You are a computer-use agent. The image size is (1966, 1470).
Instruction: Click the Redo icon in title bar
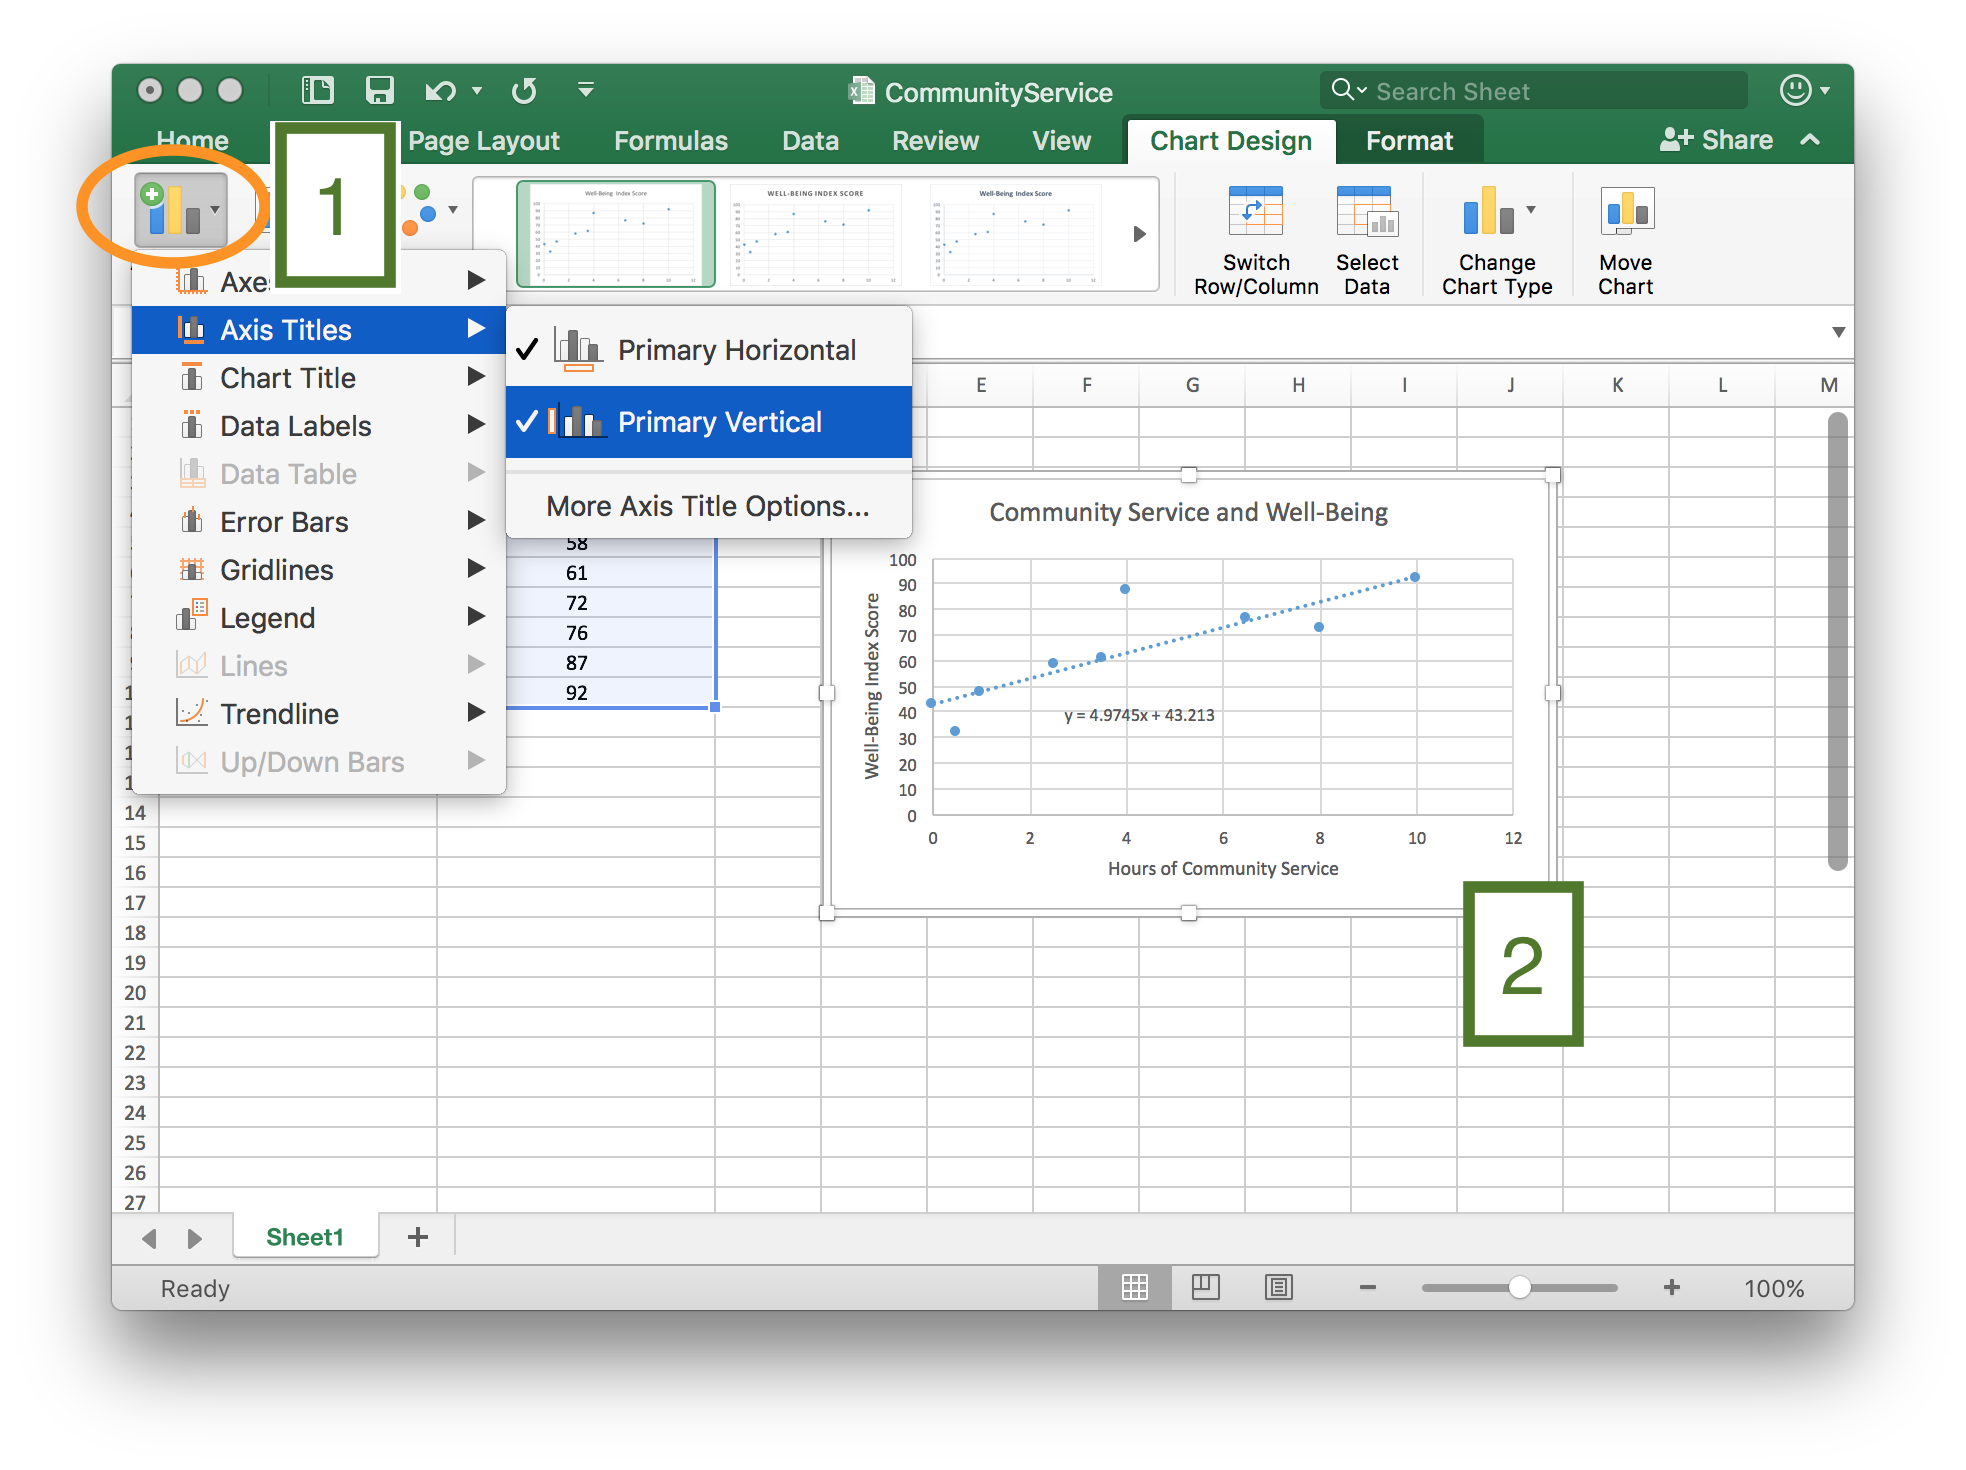[x=524, y=91]
